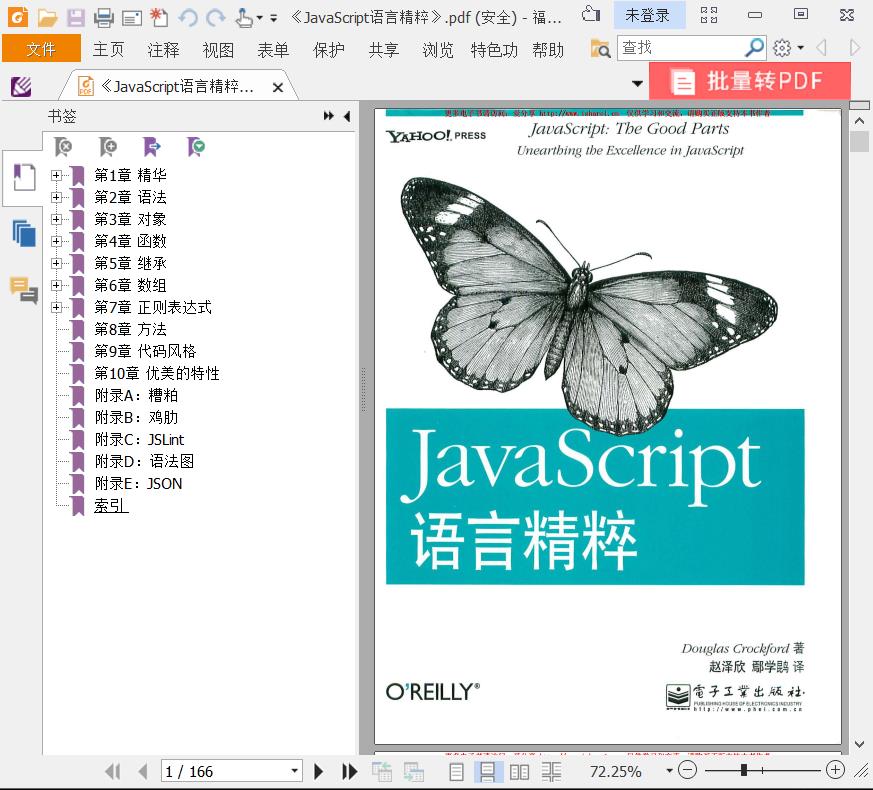Click the 未登录 login button
Screen dimensions: 873x790
tap(649, 16)
